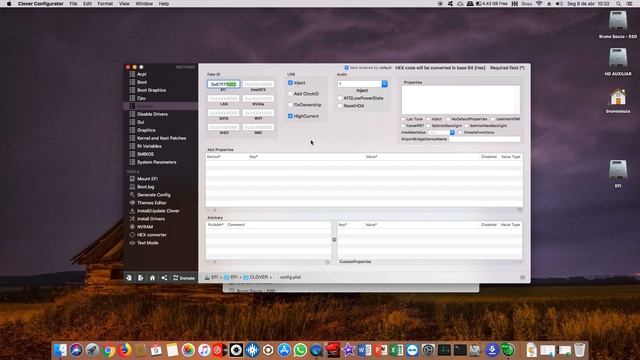Open Kernel and Kext Patches section
The image size is (640, 360).
click(161, 138)
